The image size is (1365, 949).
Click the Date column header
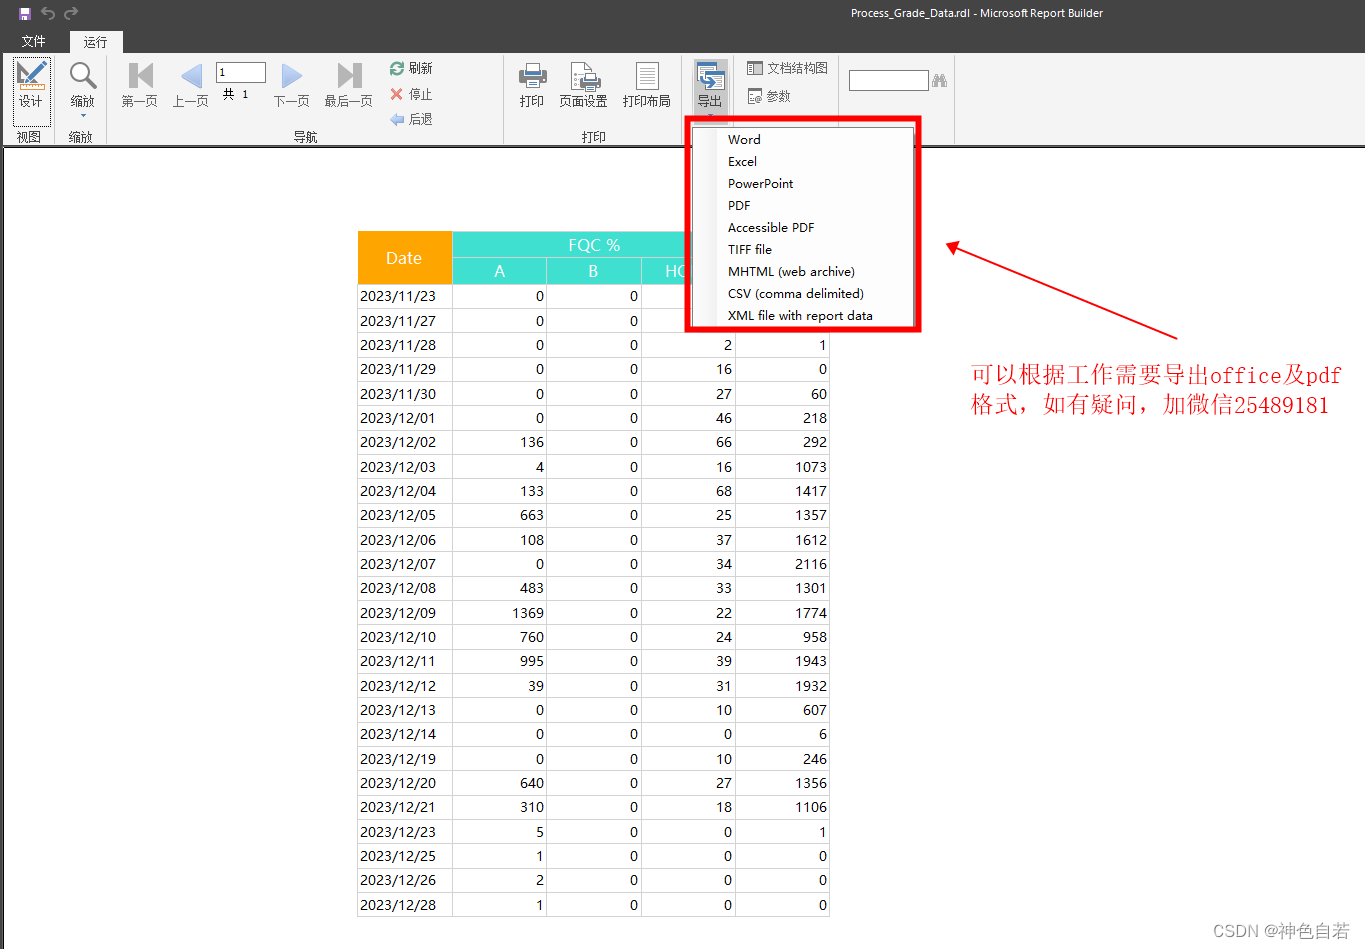pos(405,258)
